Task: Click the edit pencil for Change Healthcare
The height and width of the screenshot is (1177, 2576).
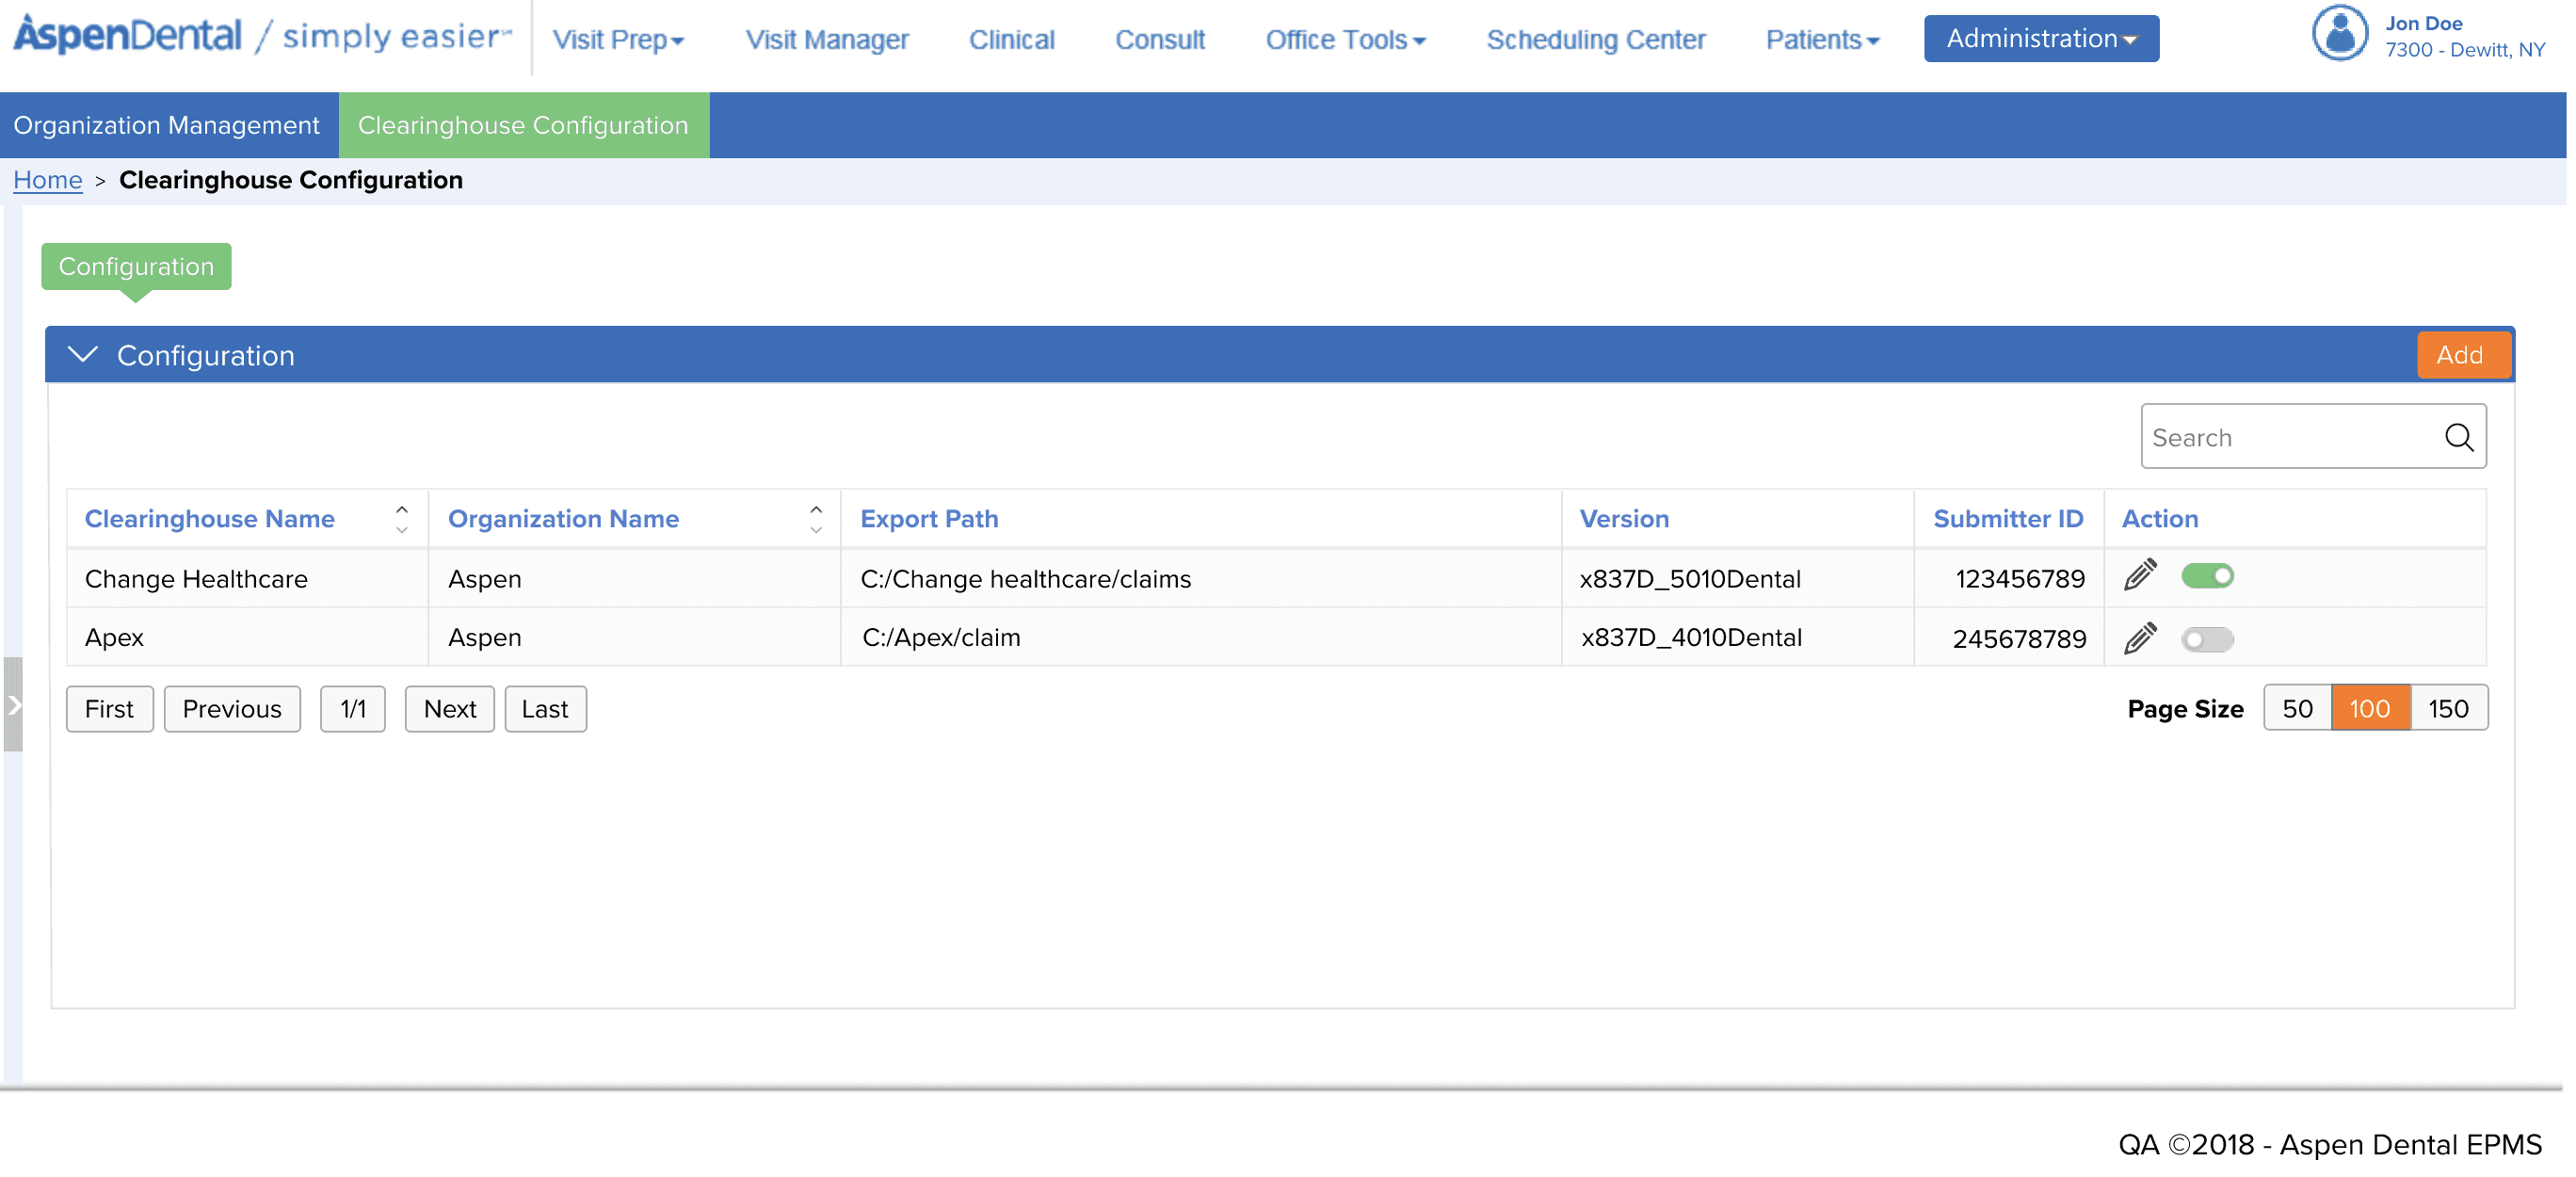Action: (2139, 575)
